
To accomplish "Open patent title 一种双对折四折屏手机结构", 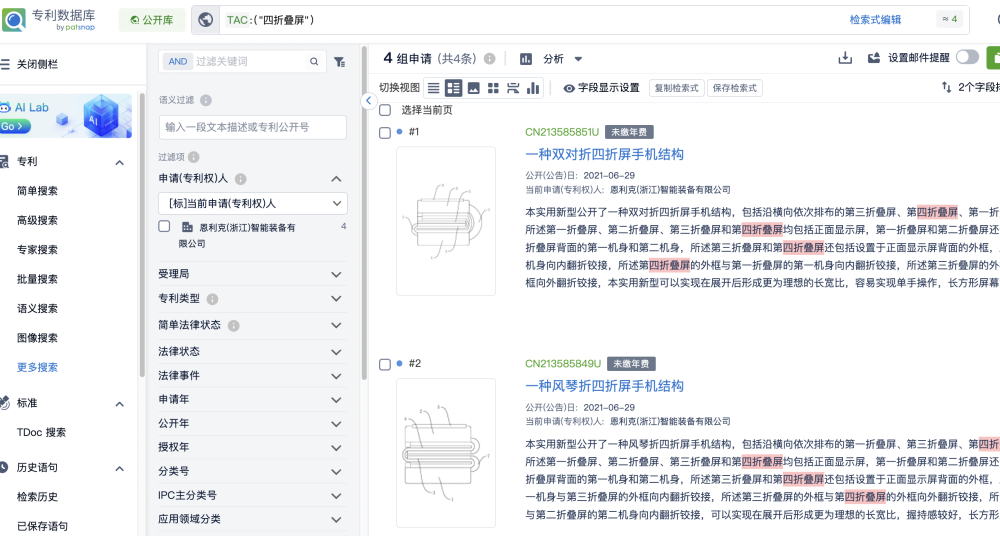I will 604,154.
